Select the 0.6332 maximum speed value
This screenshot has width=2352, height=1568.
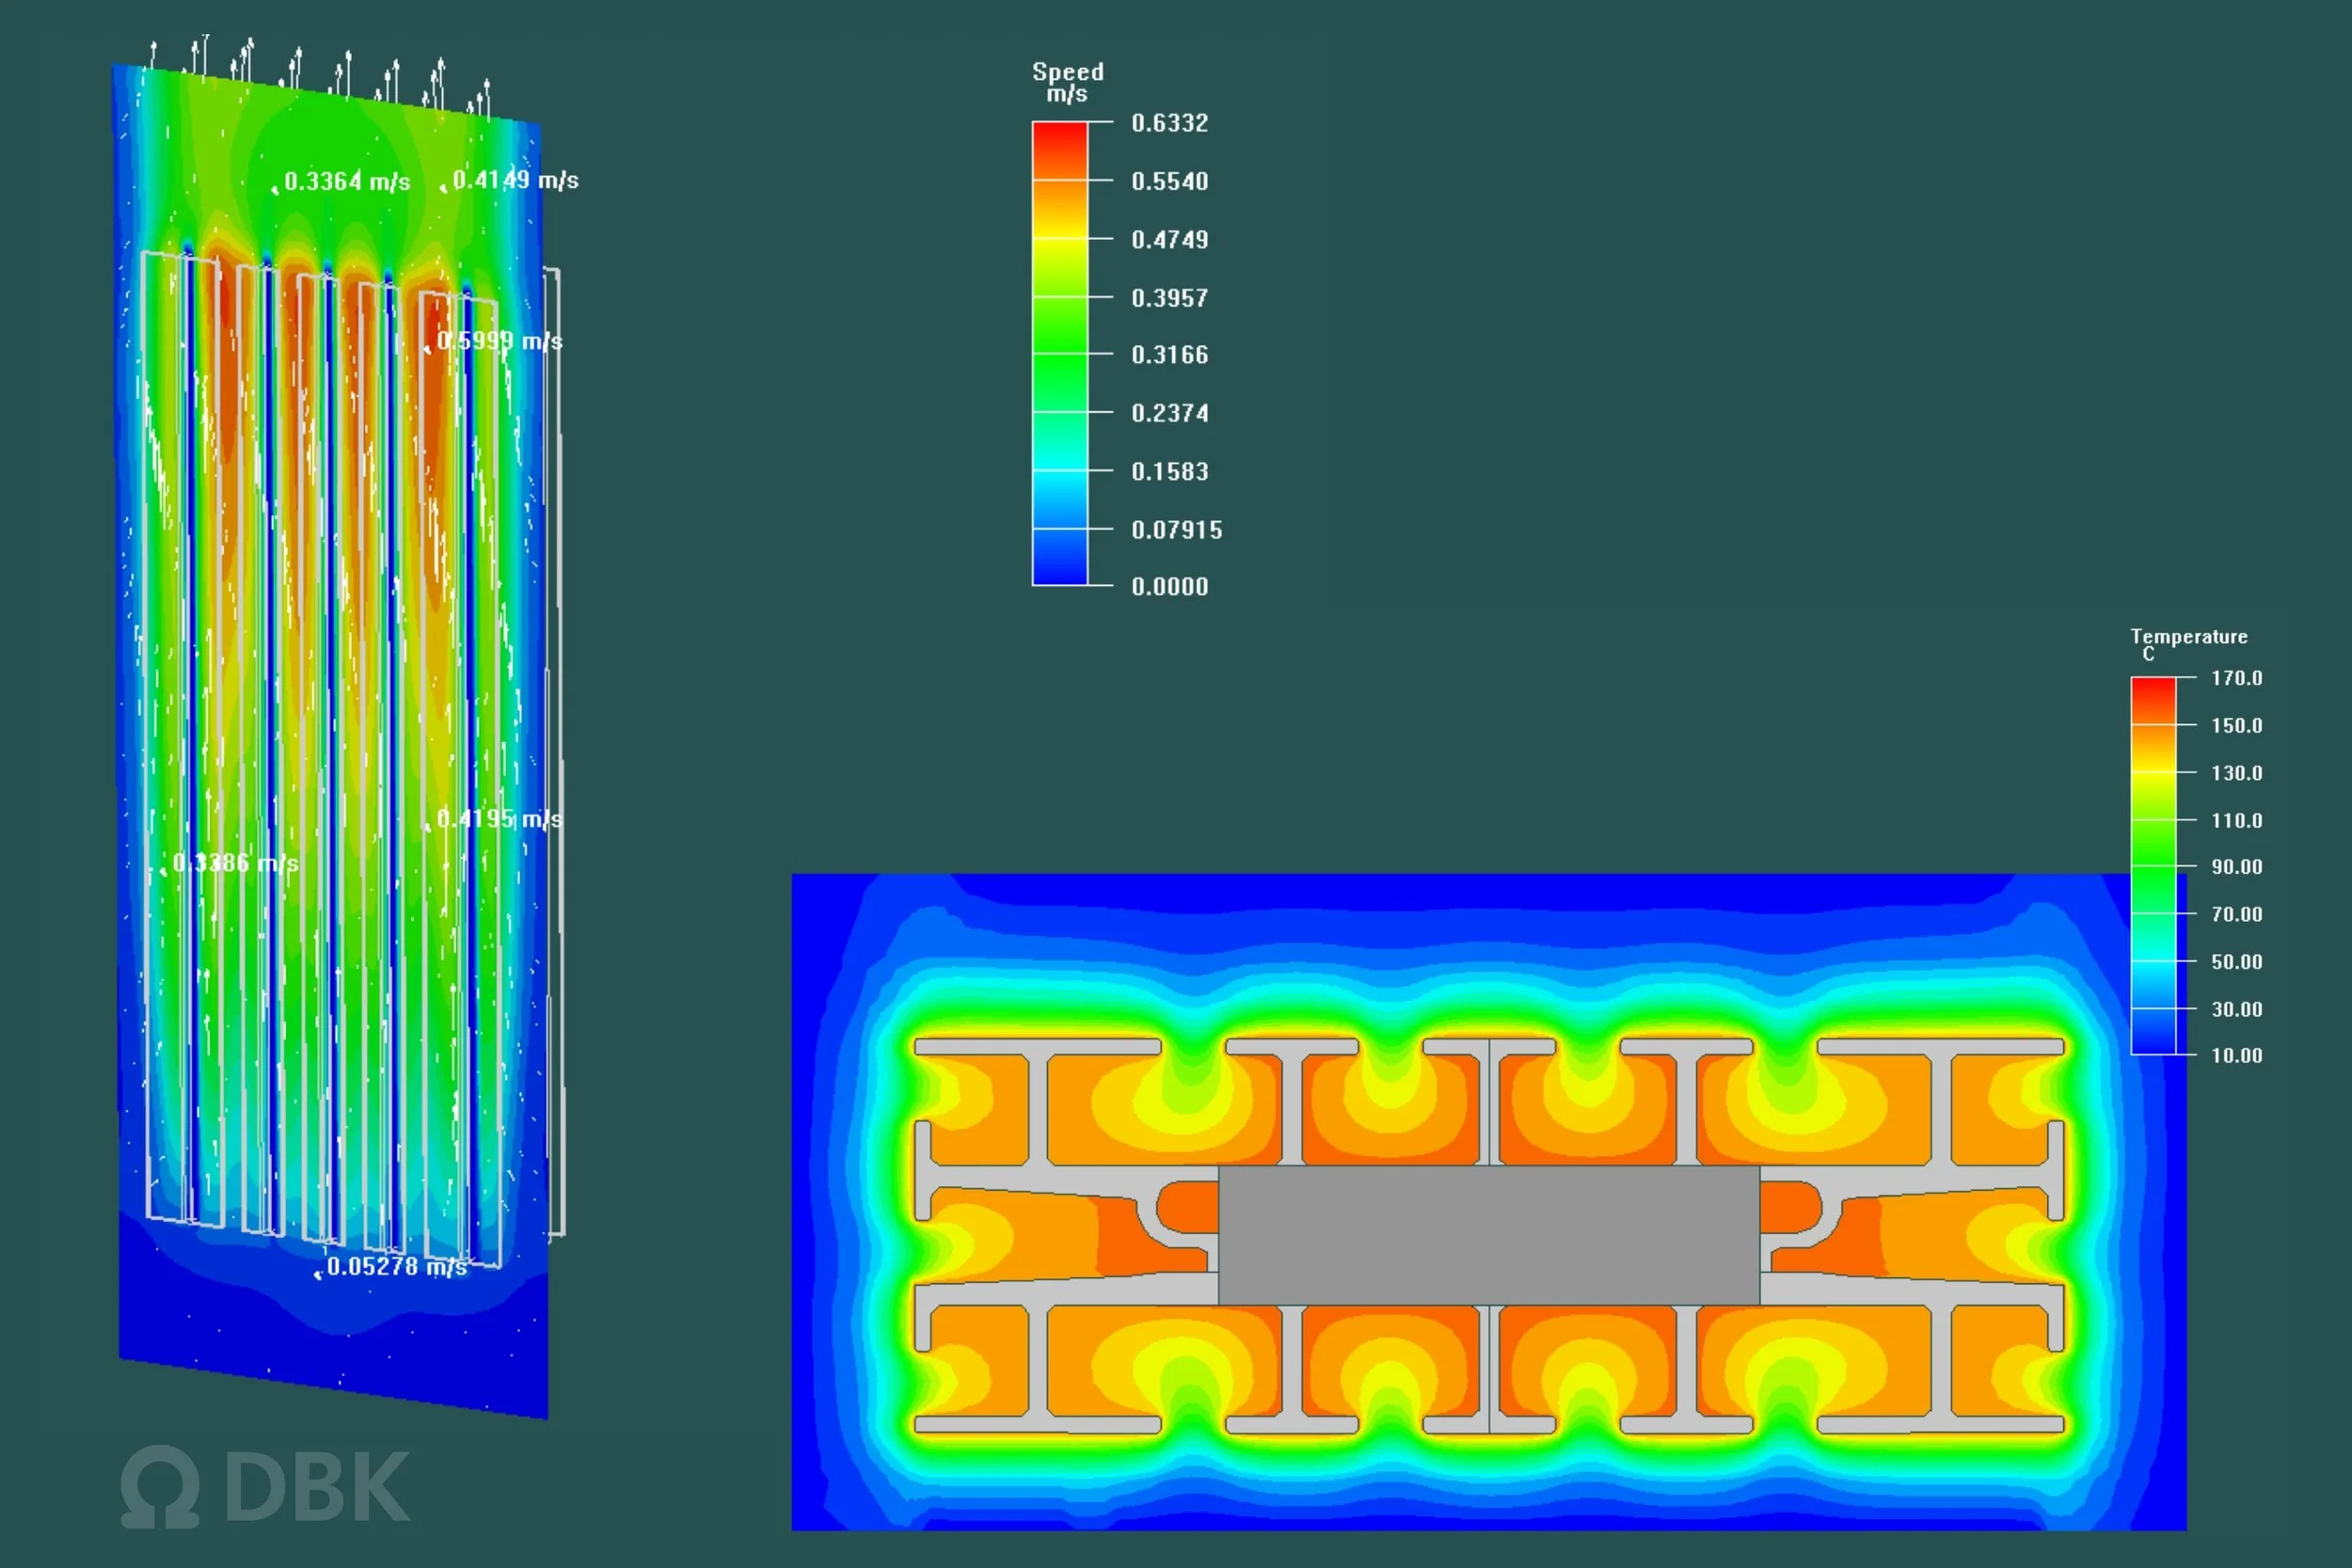tap(1169, 123)
